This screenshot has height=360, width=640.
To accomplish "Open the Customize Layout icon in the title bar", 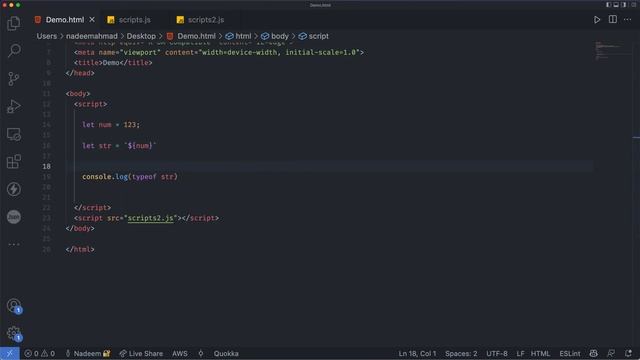I will [x=633, y=5].
